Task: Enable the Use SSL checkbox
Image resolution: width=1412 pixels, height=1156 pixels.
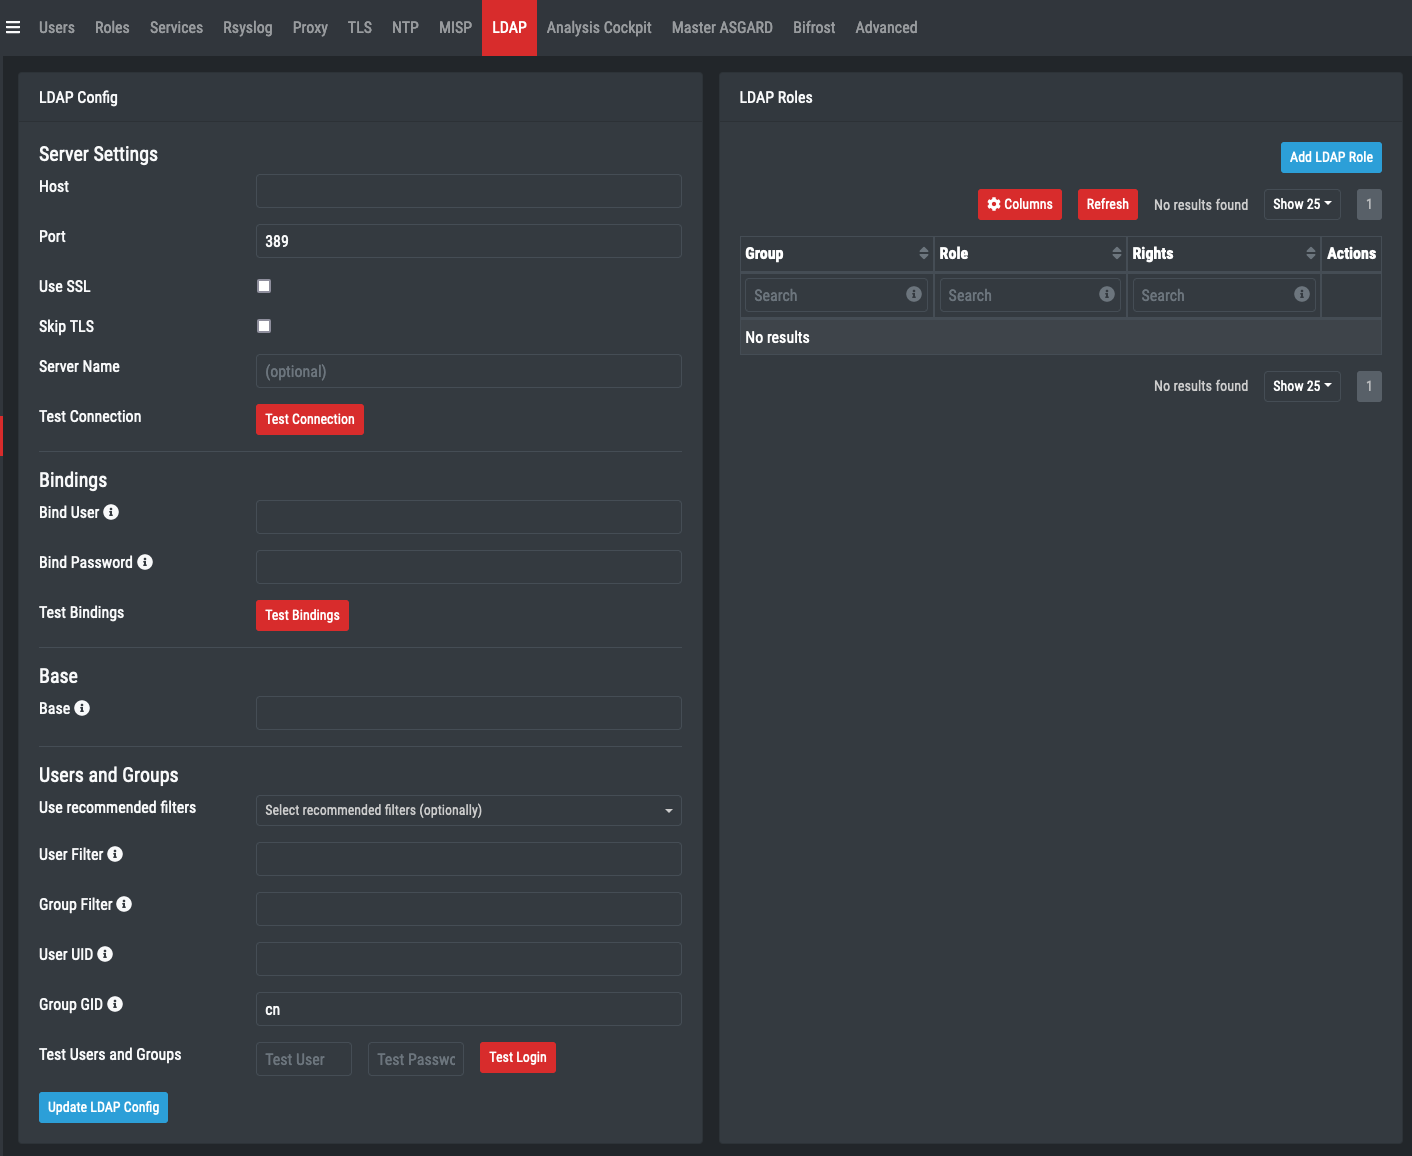Action: point(264,286)
